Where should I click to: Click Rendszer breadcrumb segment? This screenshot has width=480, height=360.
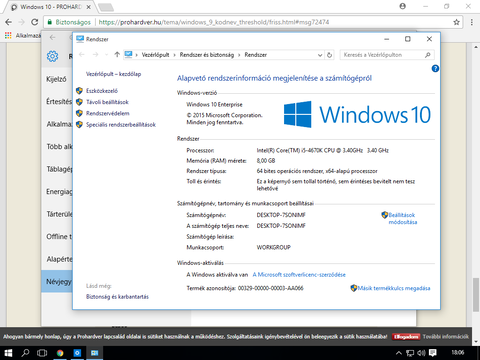point(256,55)
